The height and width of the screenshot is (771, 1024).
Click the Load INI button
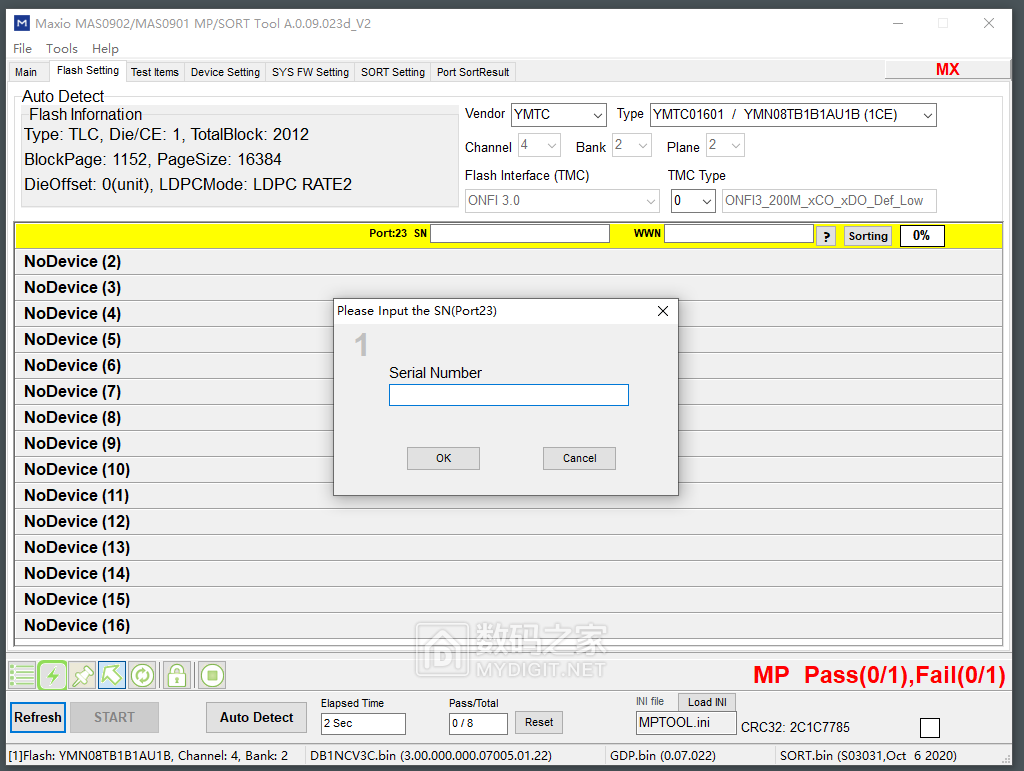click(707, 702)
